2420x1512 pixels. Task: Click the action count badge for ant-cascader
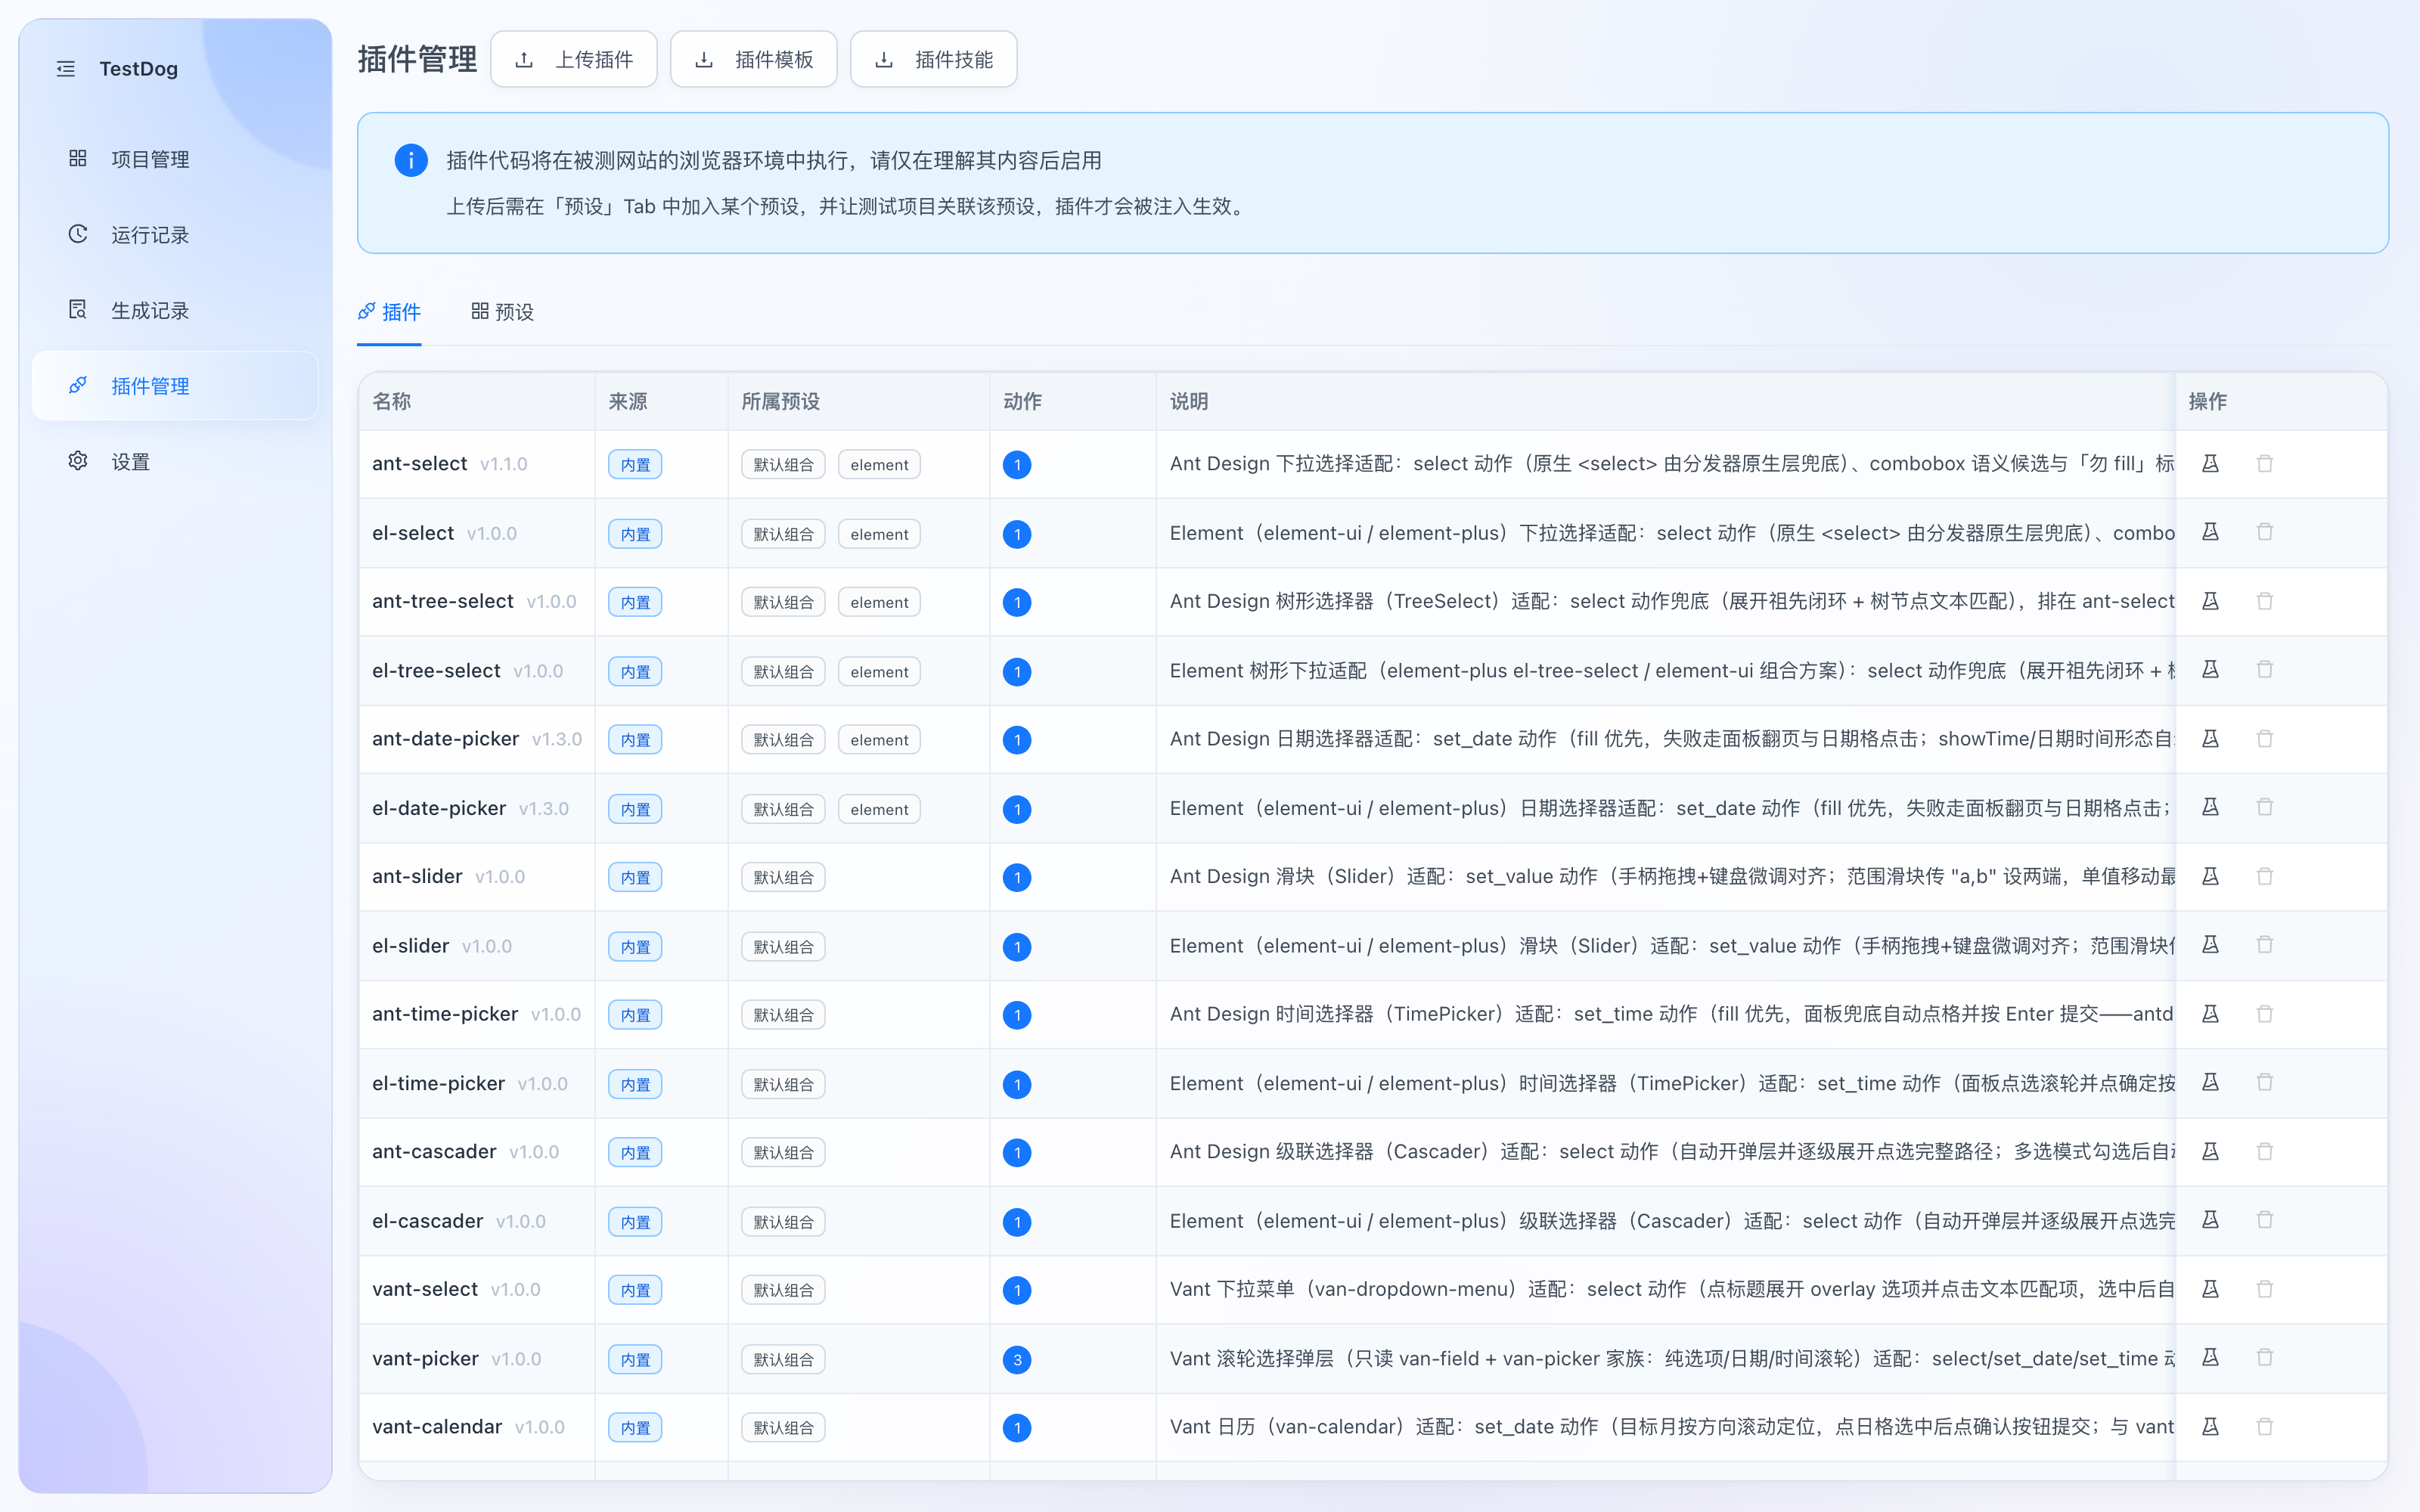point(1017,1153)
